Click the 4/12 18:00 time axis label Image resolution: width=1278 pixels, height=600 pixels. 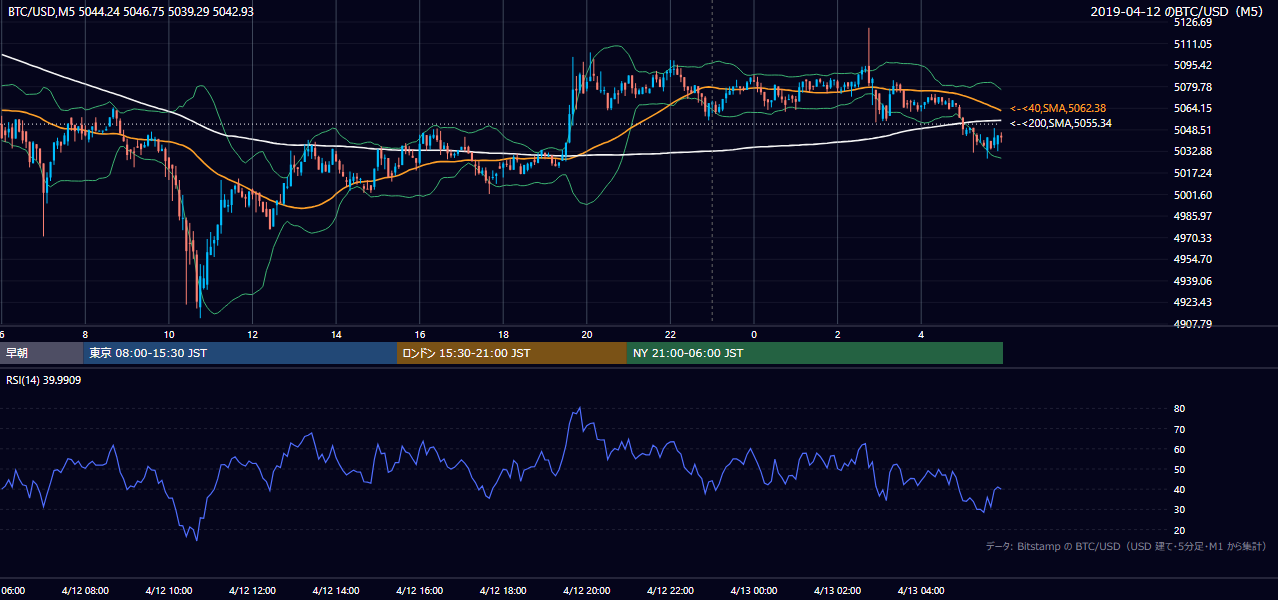(x=503, y=591)
